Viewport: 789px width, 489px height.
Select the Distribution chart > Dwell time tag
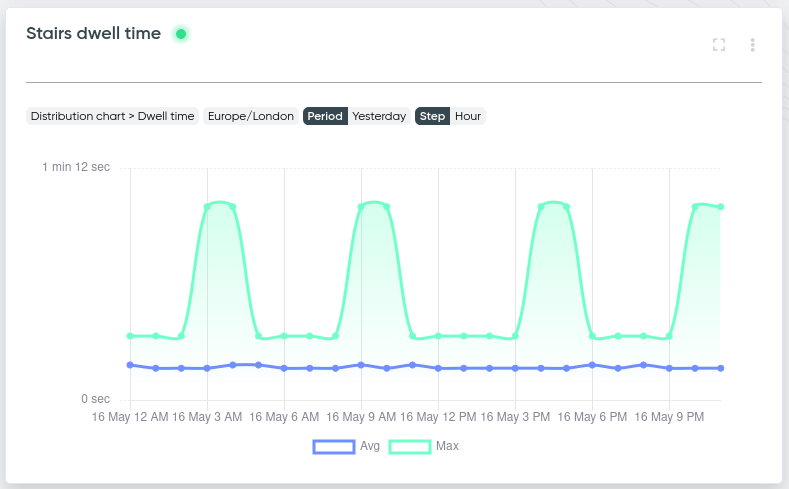click(112, 116)
